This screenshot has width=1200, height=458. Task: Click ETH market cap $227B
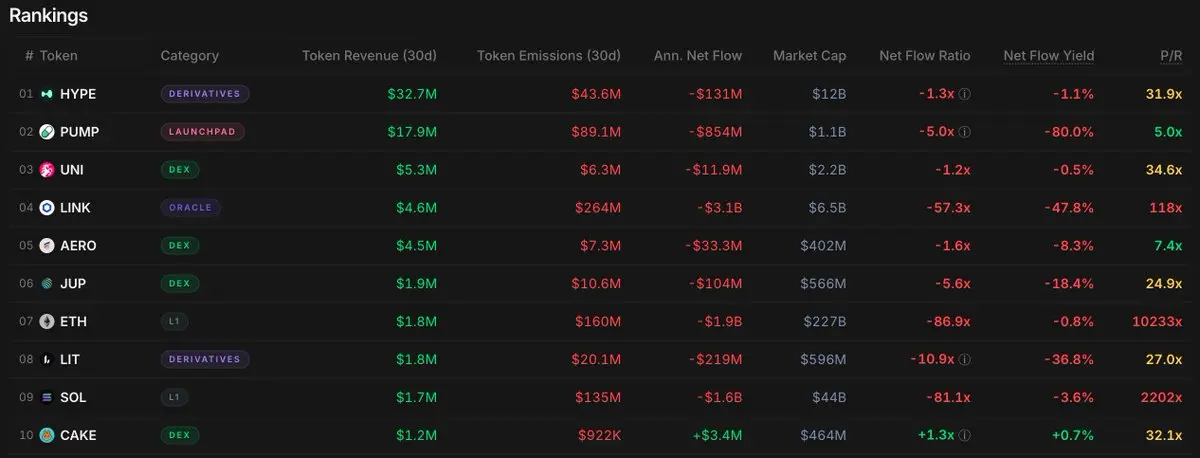click(x=825, y=322)
